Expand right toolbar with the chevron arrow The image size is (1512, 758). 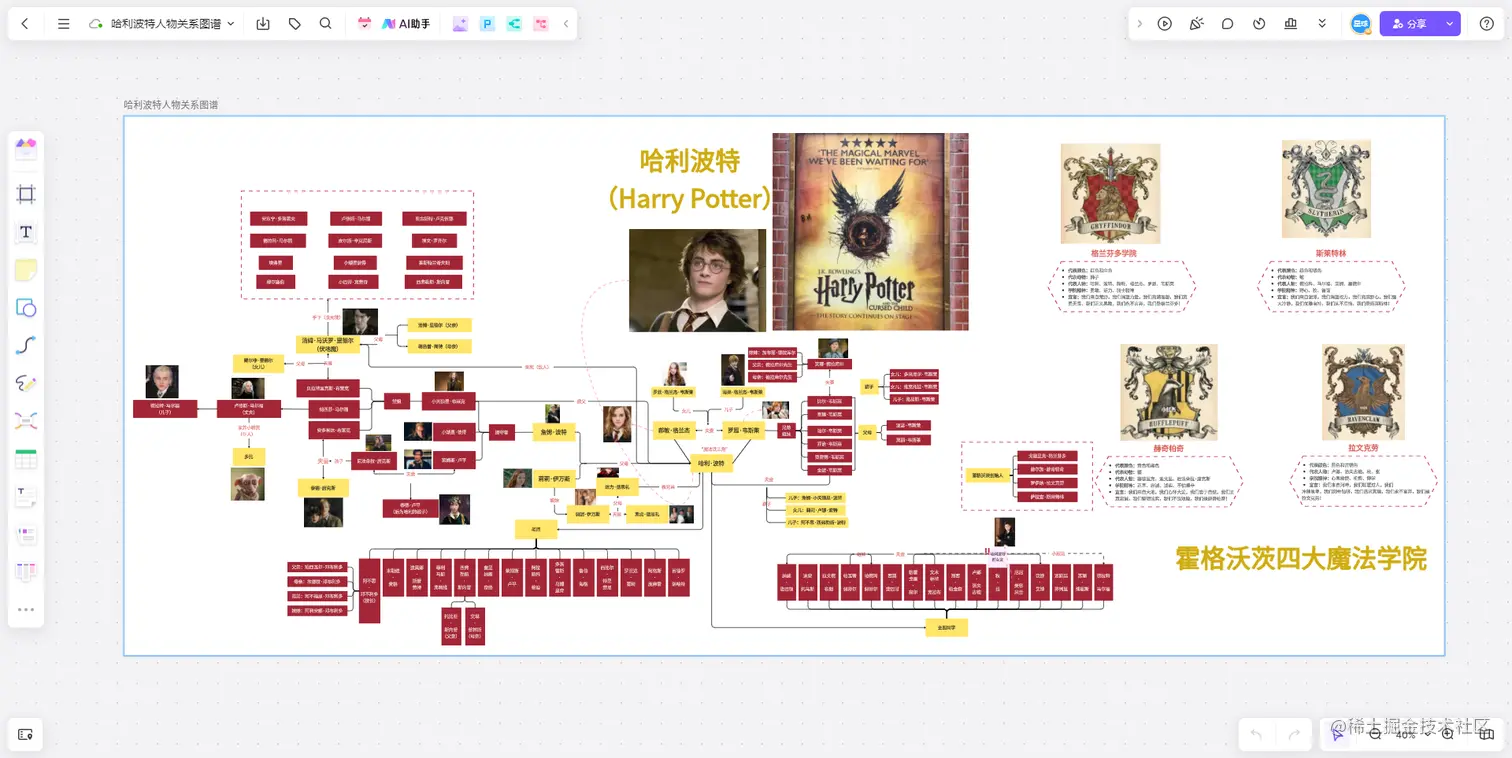click(1139, 24)
